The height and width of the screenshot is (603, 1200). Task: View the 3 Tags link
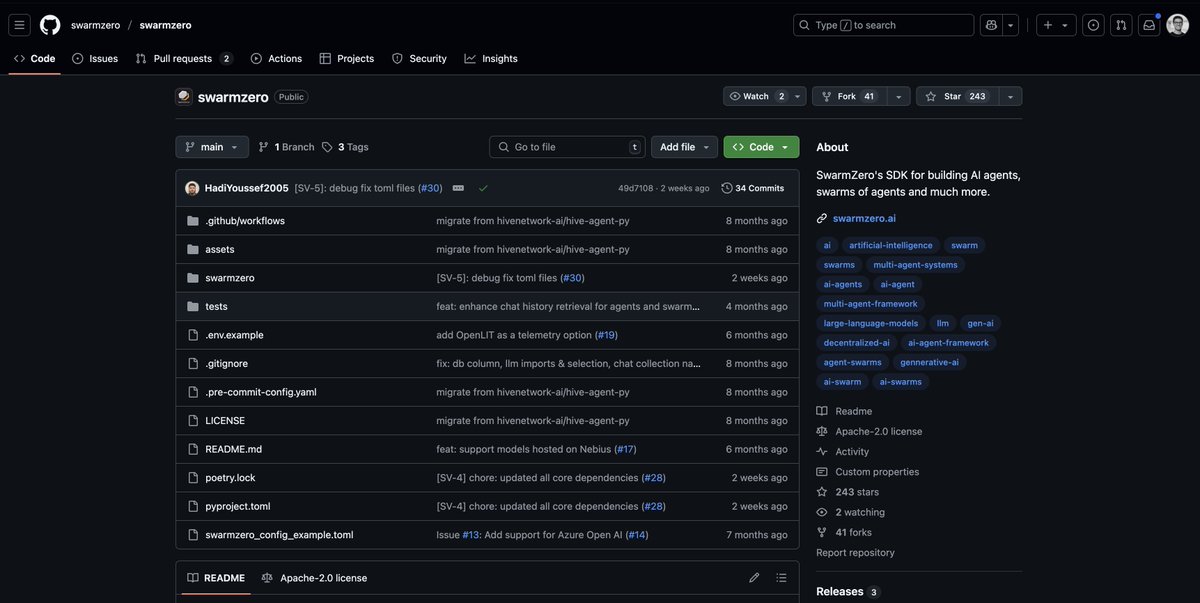tap(345, 147)
